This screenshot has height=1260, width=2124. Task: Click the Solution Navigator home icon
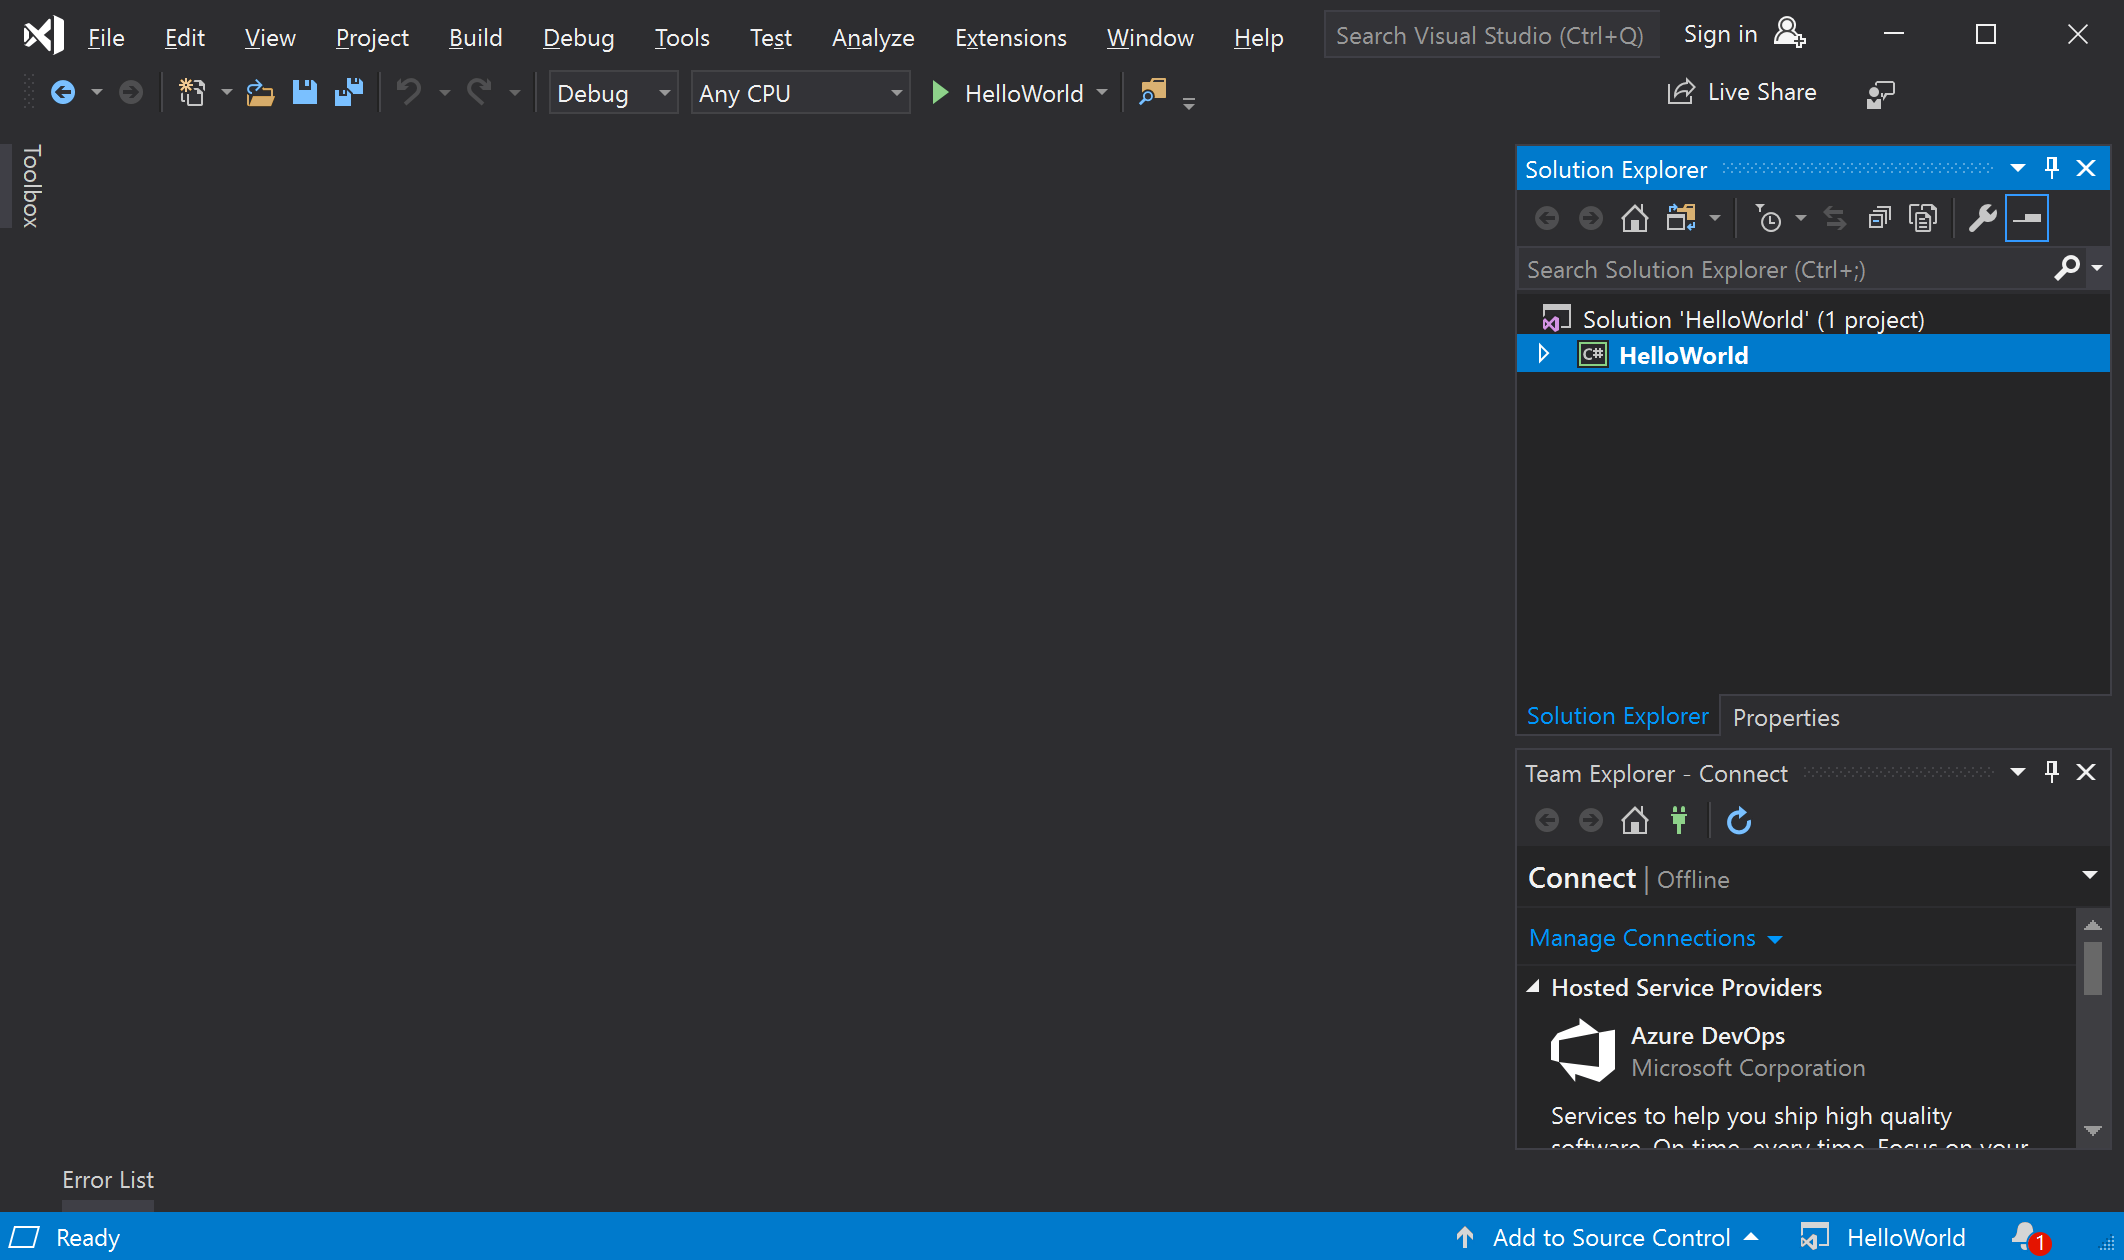coord(1635,218)
